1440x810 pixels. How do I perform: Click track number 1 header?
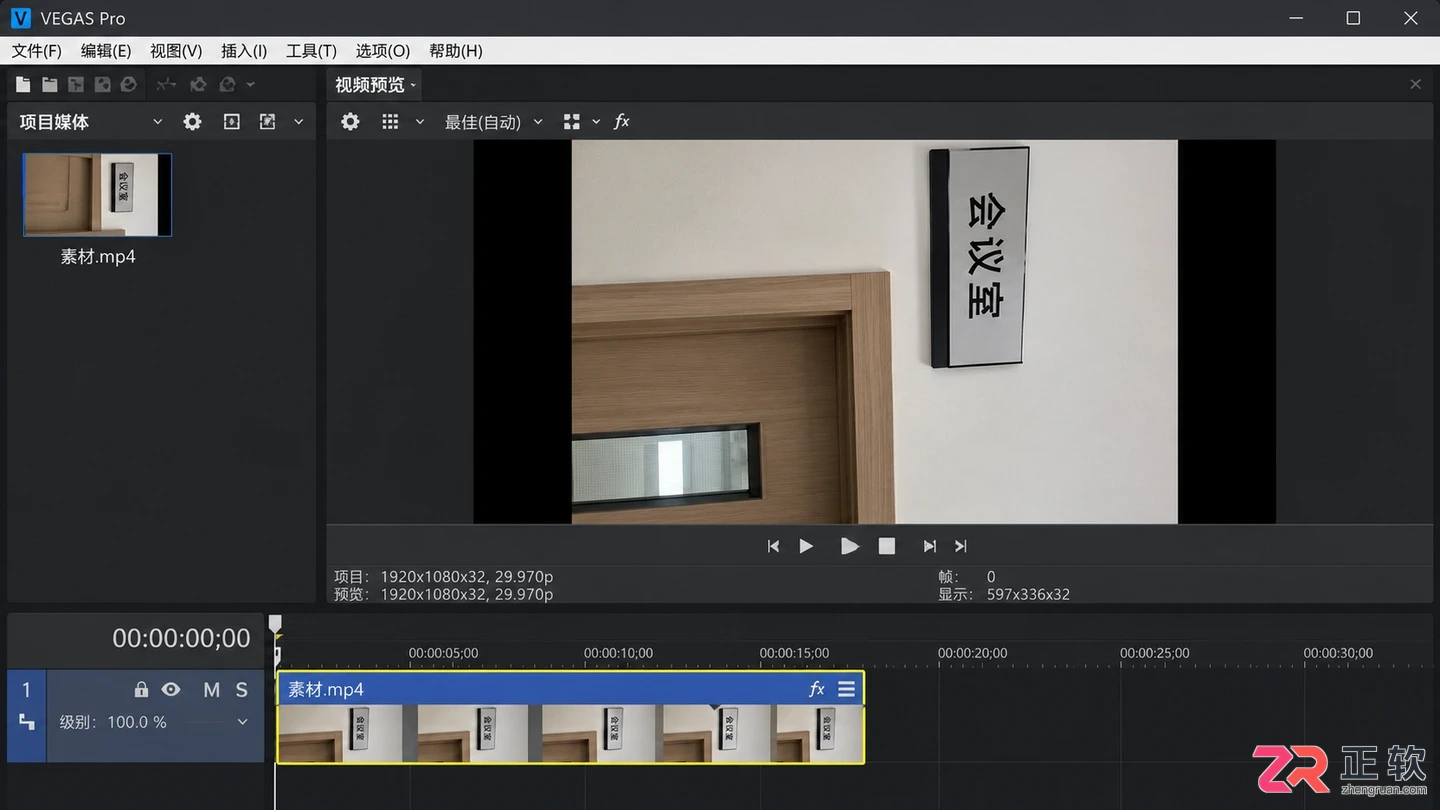27,690
